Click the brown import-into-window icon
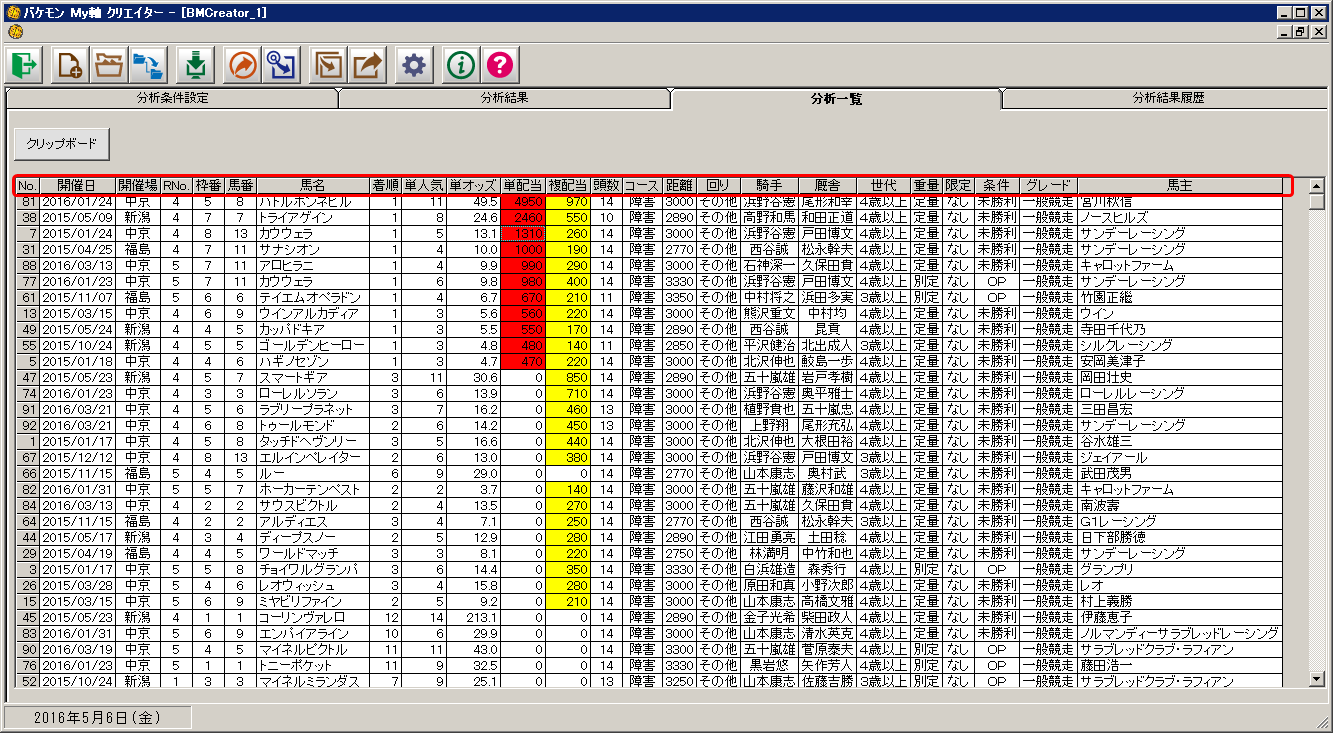 (x=328, y=66)
